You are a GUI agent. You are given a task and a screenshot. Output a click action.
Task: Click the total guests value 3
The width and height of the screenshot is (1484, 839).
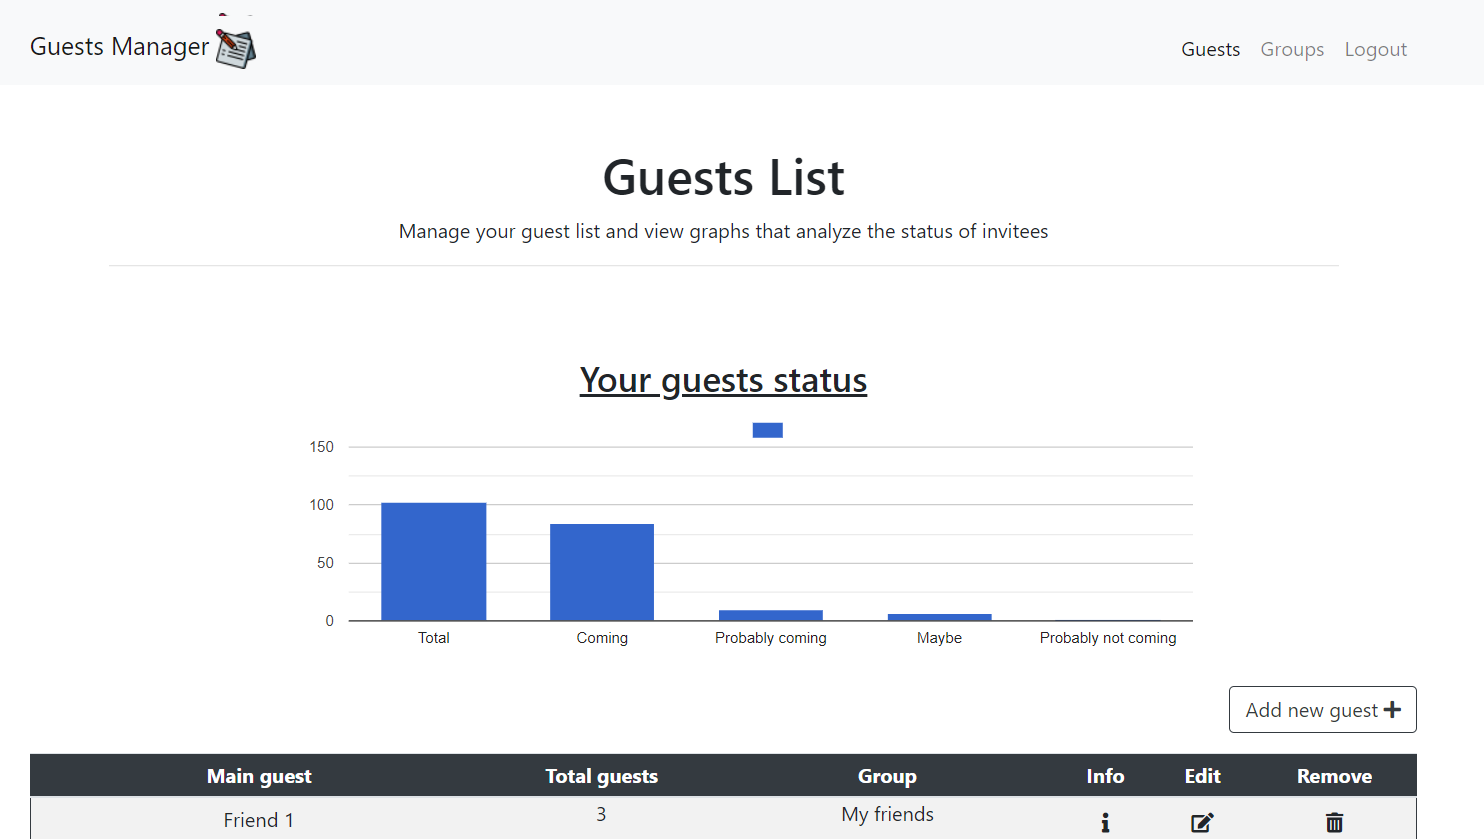click(x=601, y=814)
